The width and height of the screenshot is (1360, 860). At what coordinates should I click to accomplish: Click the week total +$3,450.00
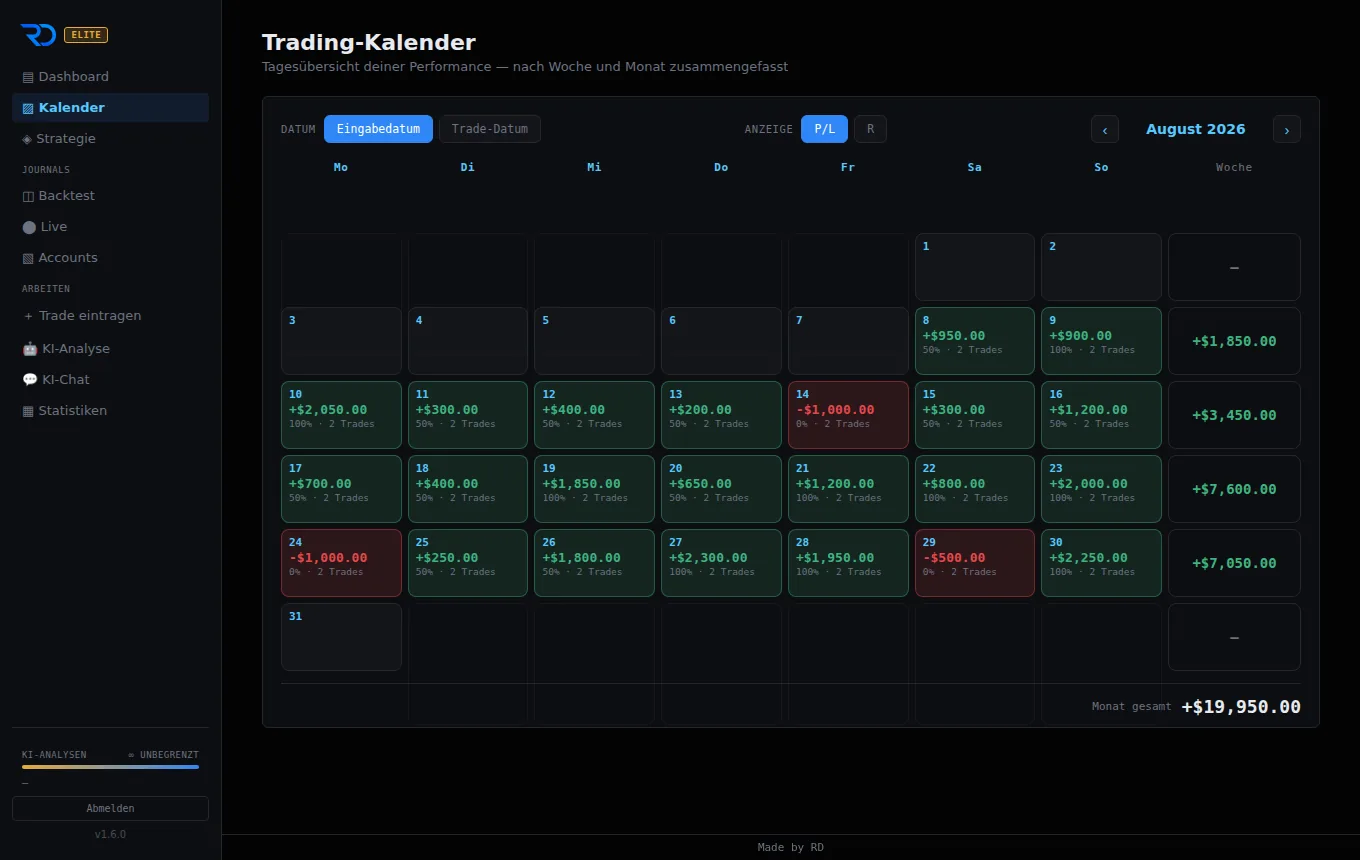1234,415
